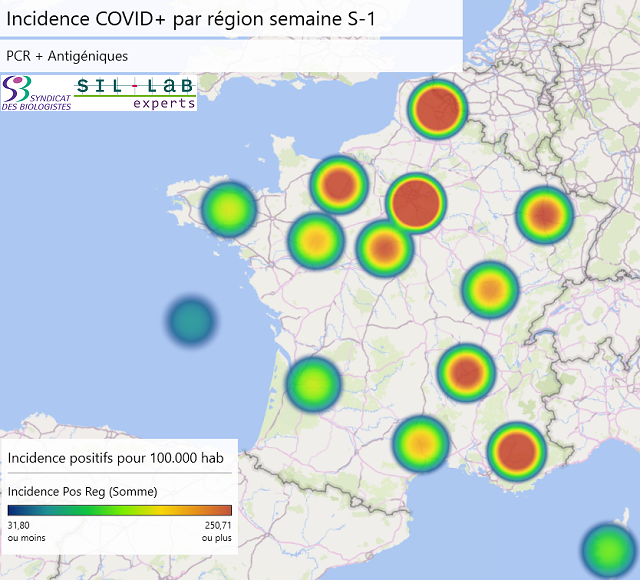Click the SIL-LAB experts logo
The height and width of the screenshot is (580, 640).
(x=135, y=93)
